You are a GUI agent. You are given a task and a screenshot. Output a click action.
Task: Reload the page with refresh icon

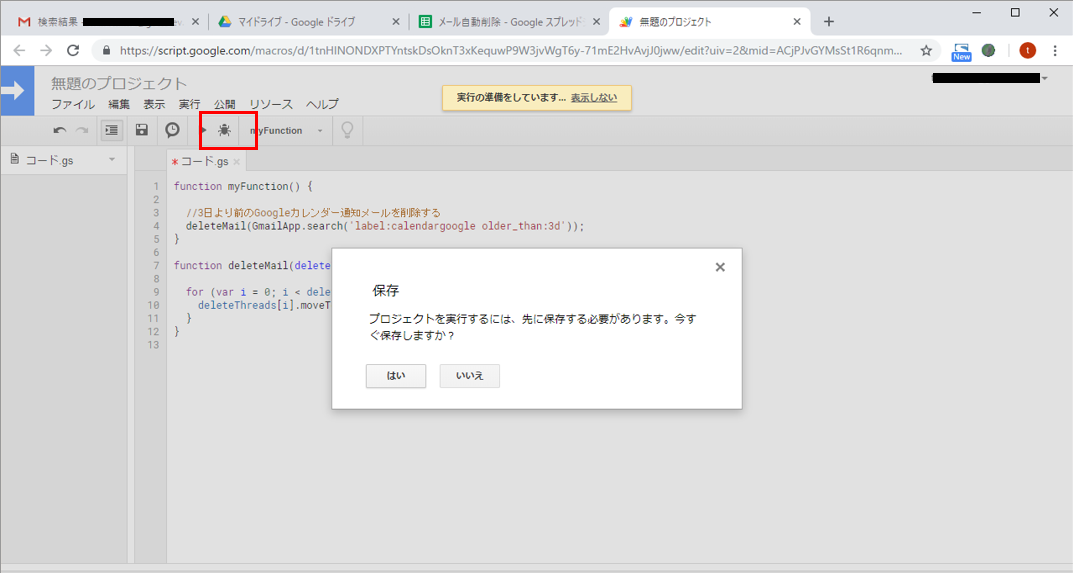point(73,50)
